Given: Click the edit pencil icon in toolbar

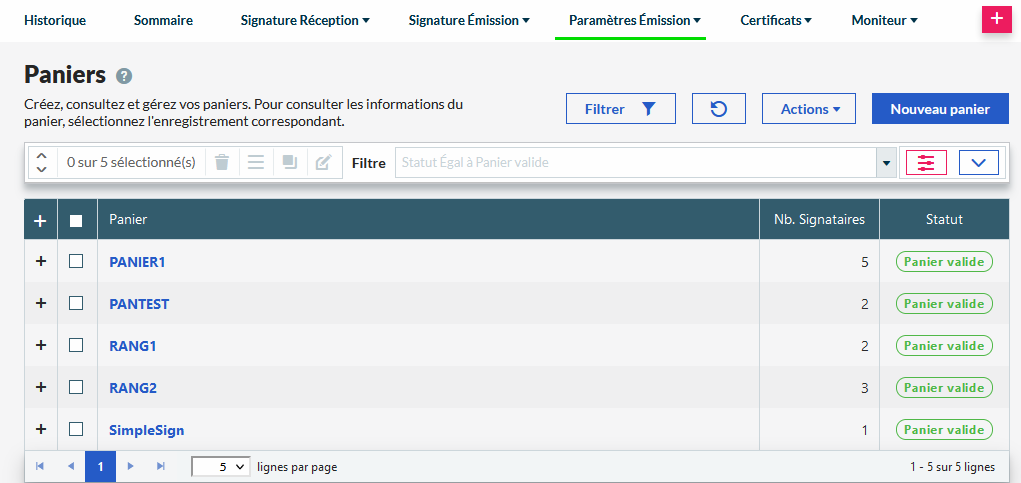Looking at the screenshot, I should pos(323,162).
